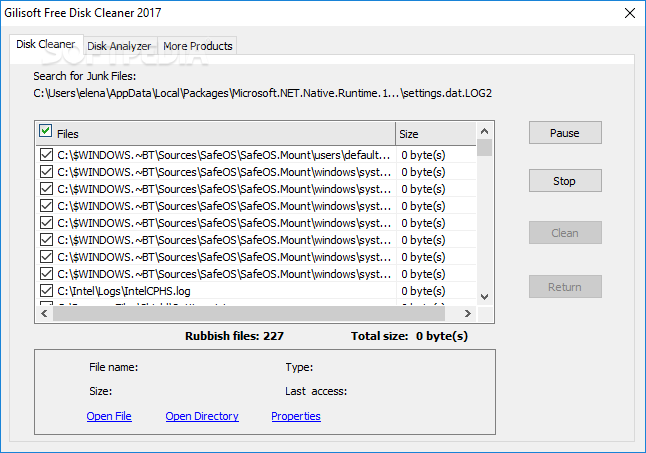The height and width of the screenshot is (453, 646).
Task: Click the file list scroll up arrow
Action: pyautogui.click(x=484, y=131)
